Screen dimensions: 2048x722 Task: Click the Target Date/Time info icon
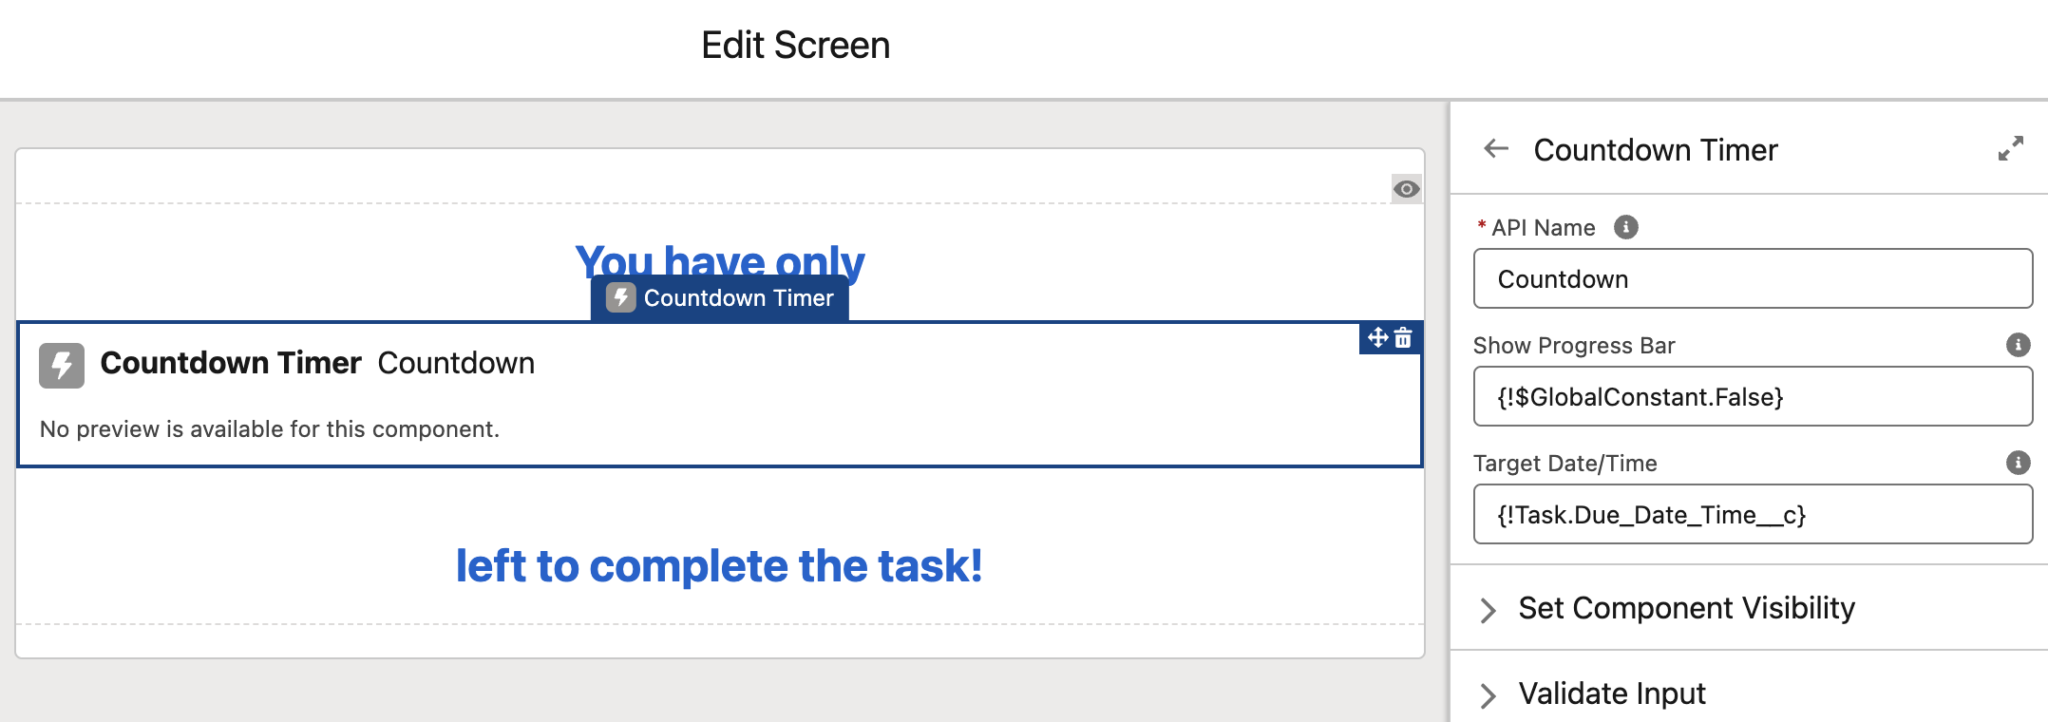tap(2018, 463)
